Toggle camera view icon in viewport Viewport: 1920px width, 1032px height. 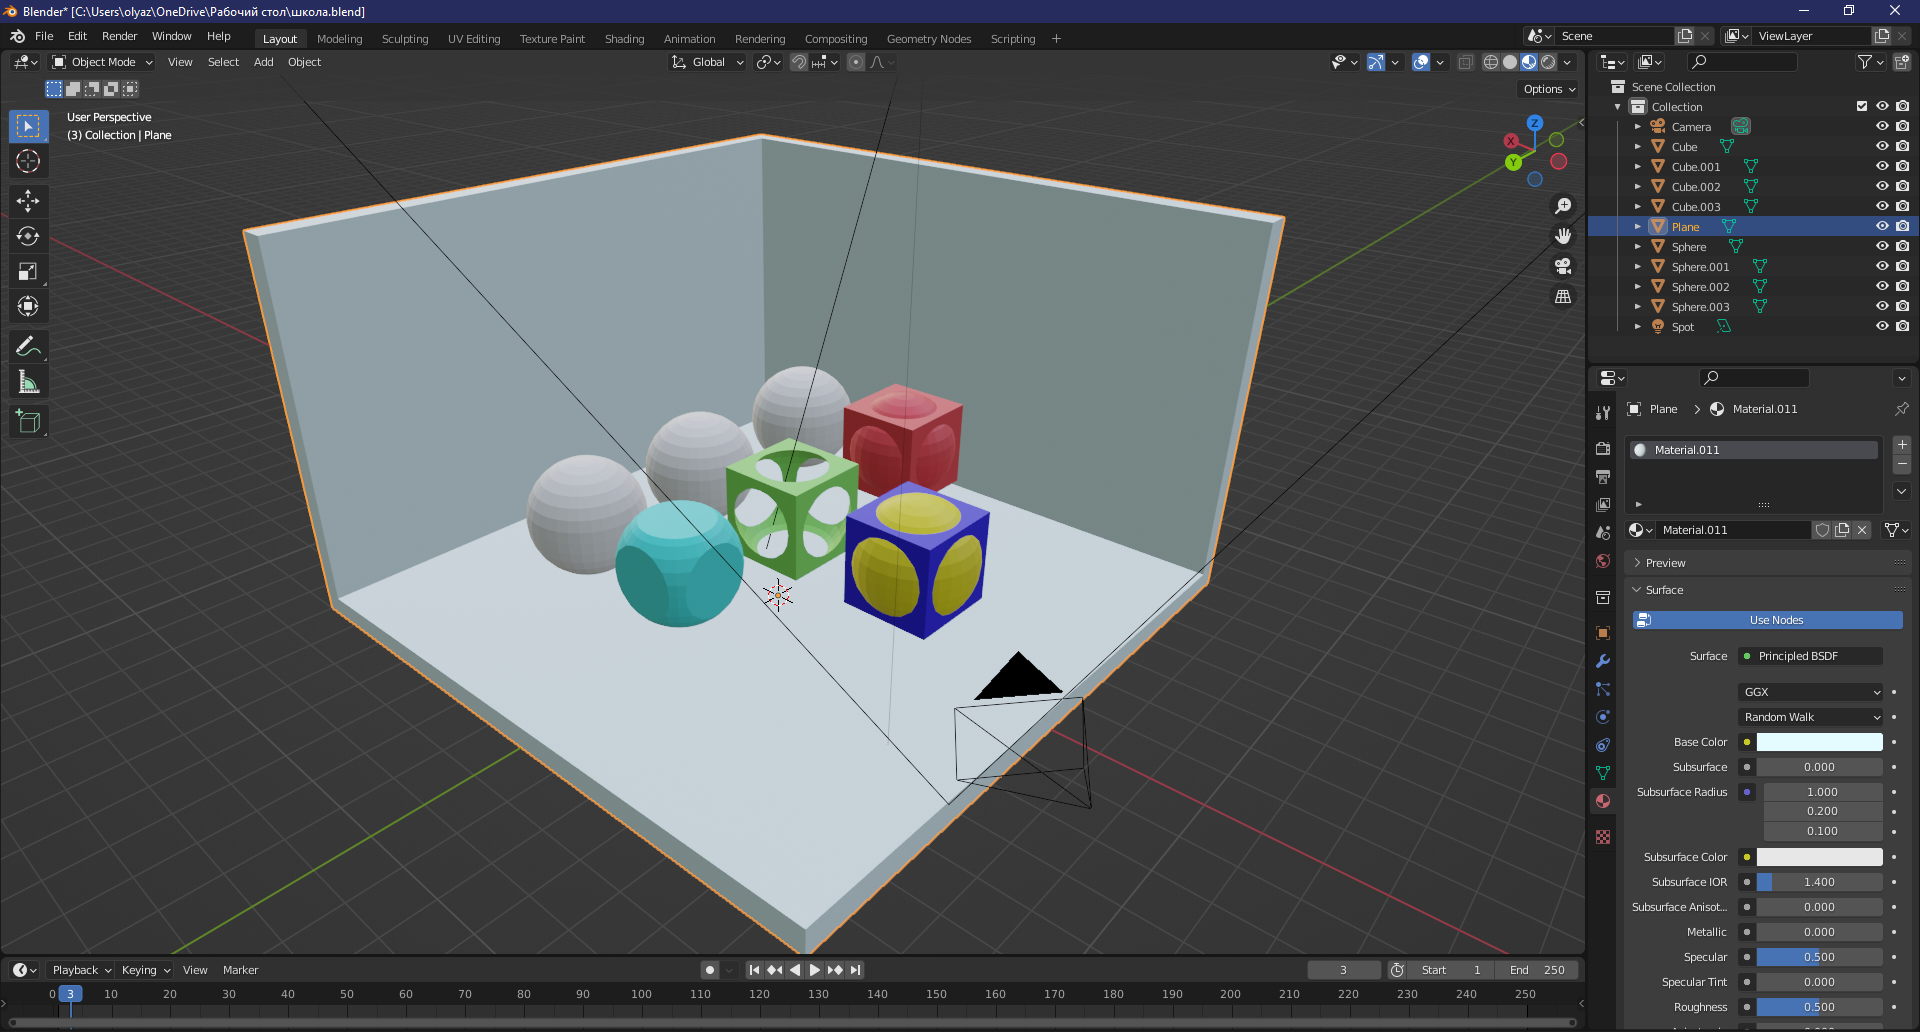[x=1563, y=266]
